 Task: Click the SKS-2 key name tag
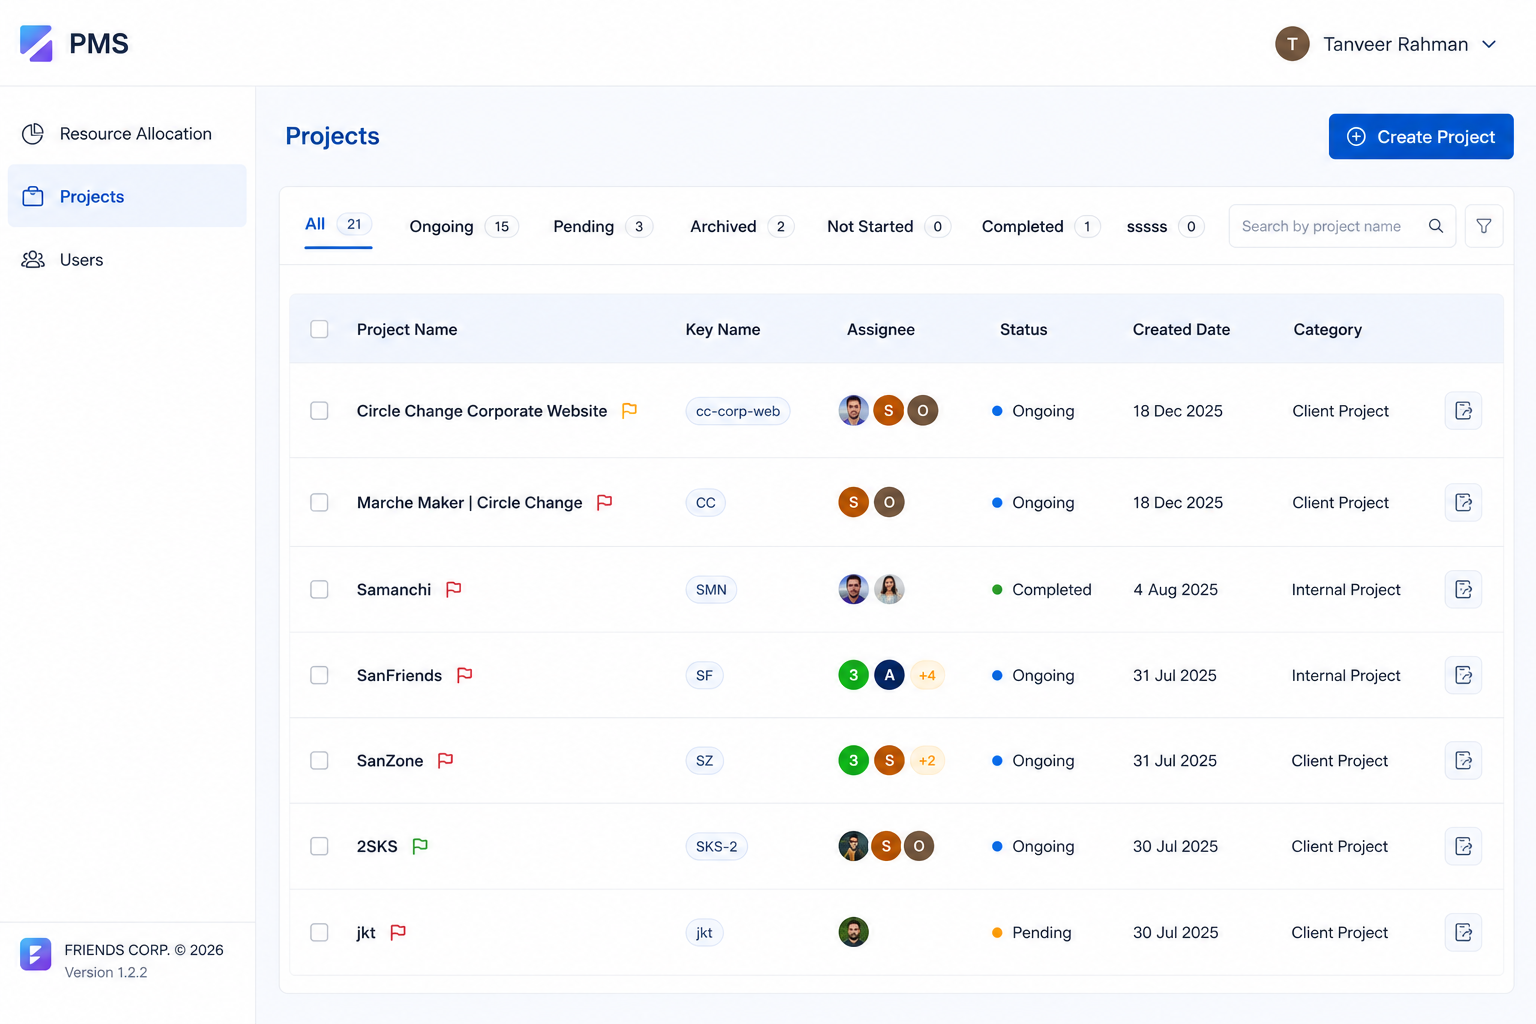[717, 846]
